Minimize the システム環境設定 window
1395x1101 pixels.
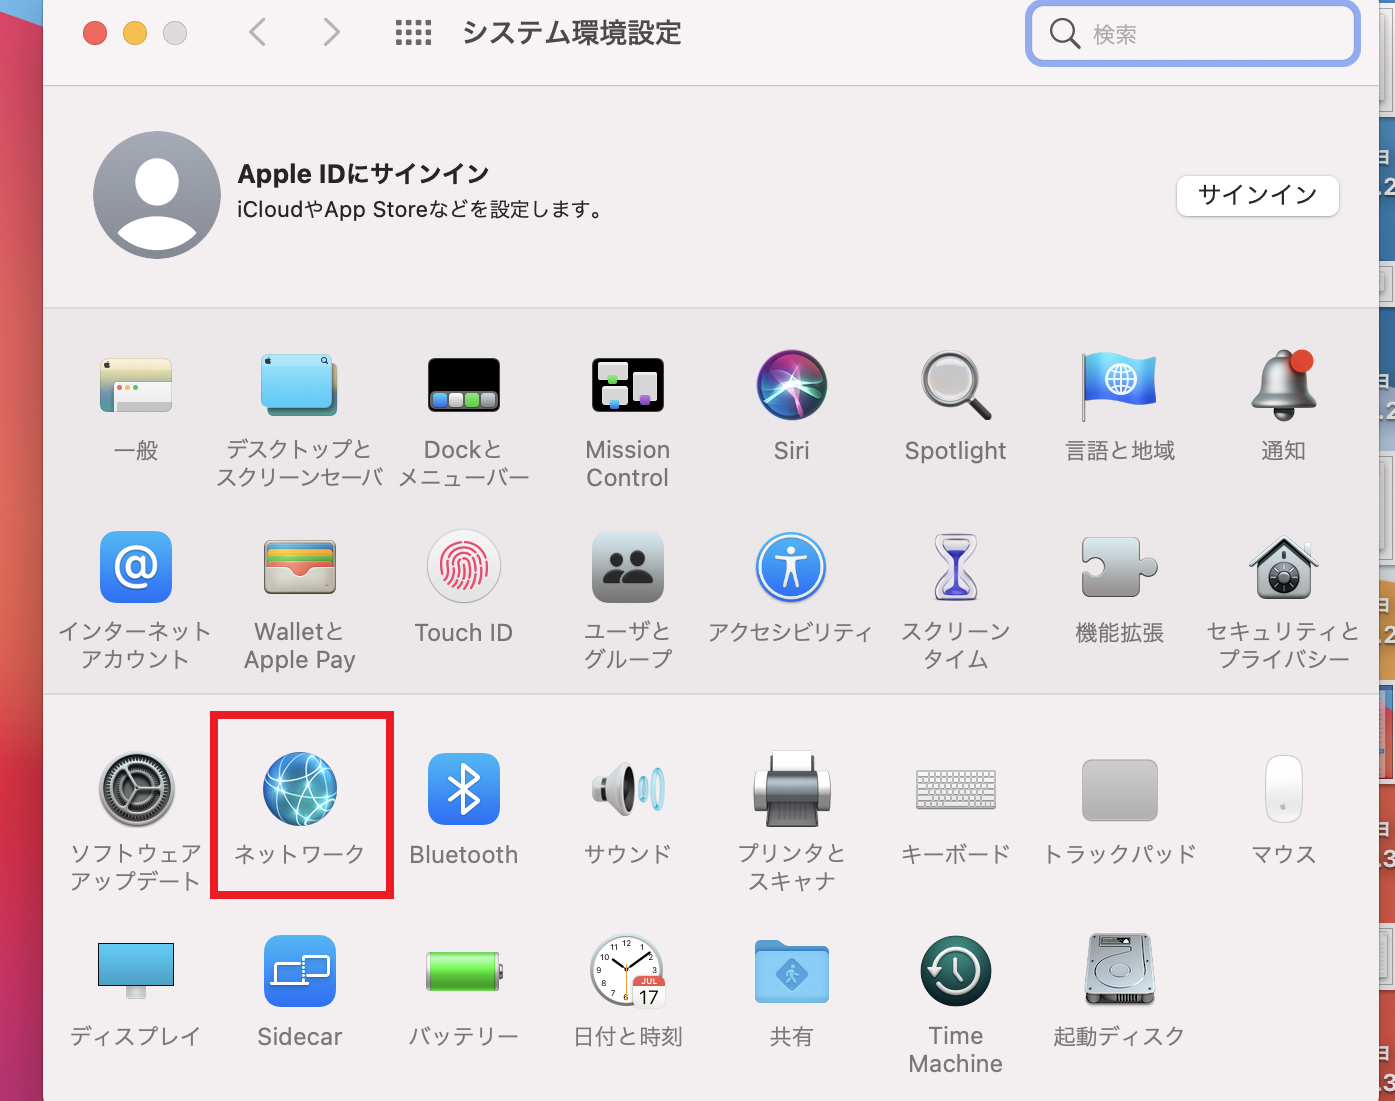pyautogui.click(x=135, y=33)
